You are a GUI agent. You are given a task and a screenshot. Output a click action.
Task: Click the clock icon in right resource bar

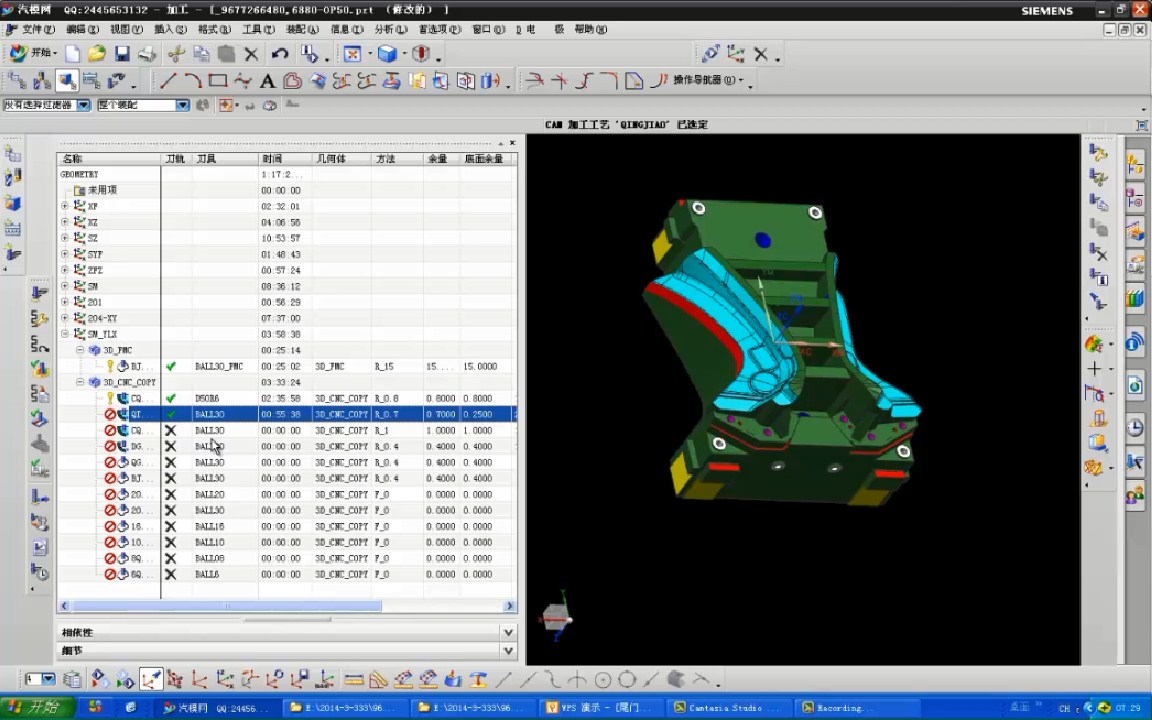[1135, 428]
